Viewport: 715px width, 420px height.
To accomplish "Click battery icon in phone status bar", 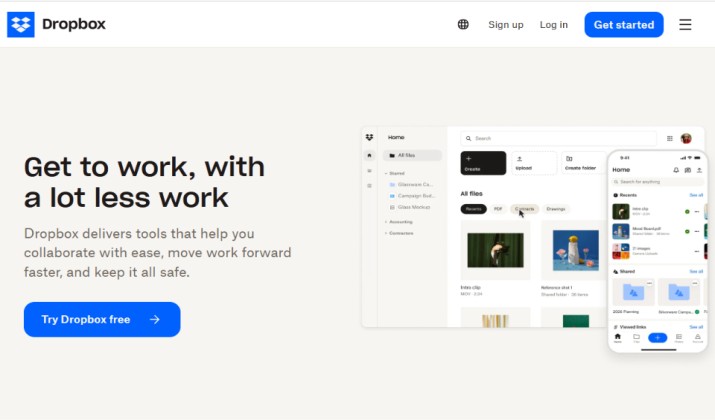I will pos(697,158).
